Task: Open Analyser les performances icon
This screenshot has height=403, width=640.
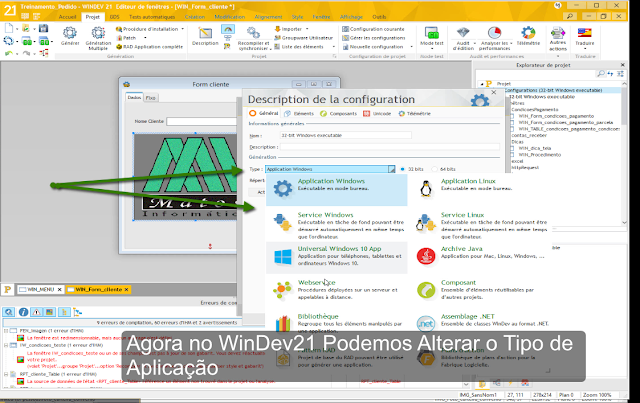Action: (494, 33)
